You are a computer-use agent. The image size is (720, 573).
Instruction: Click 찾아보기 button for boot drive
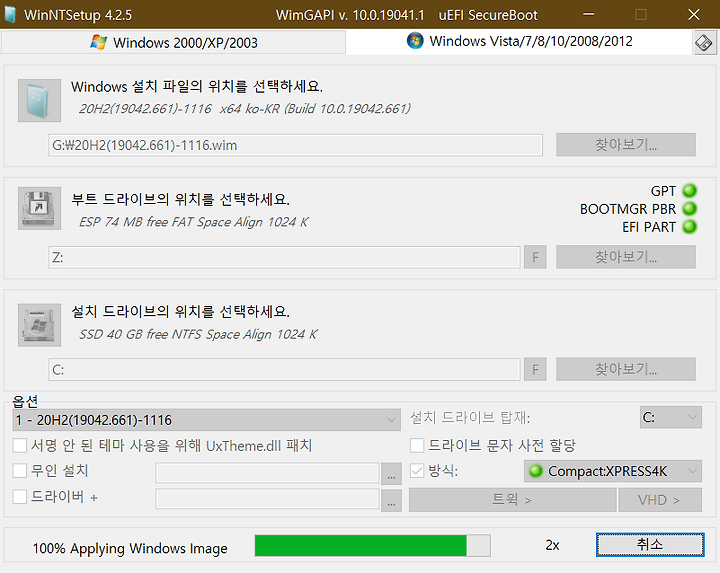pos(626,257)
